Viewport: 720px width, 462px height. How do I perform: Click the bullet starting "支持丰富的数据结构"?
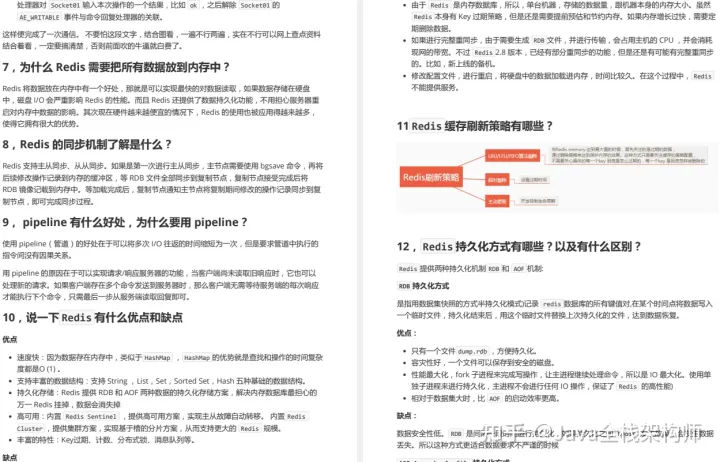[x=162, y=381]
